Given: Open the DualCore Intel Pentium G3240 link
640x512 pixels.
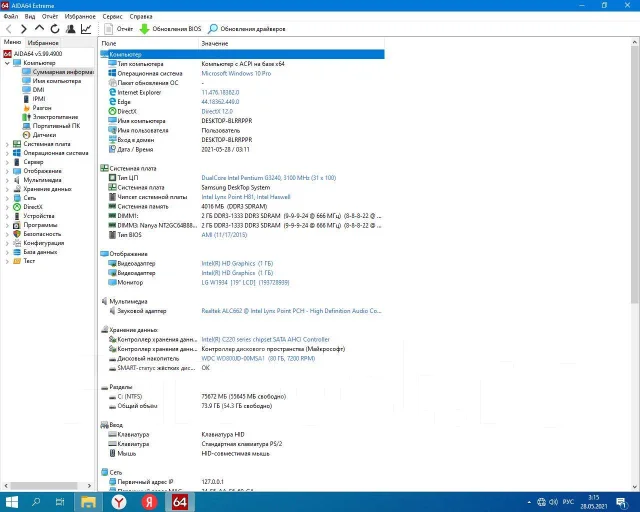Looking at the screenshot, I should [x=269, y=178].
